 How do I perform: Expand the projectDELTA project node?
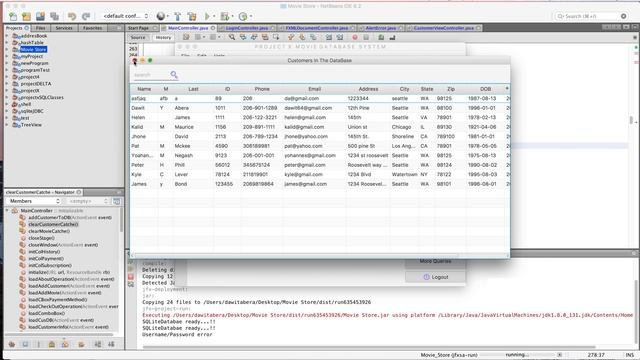coord(7,84)
